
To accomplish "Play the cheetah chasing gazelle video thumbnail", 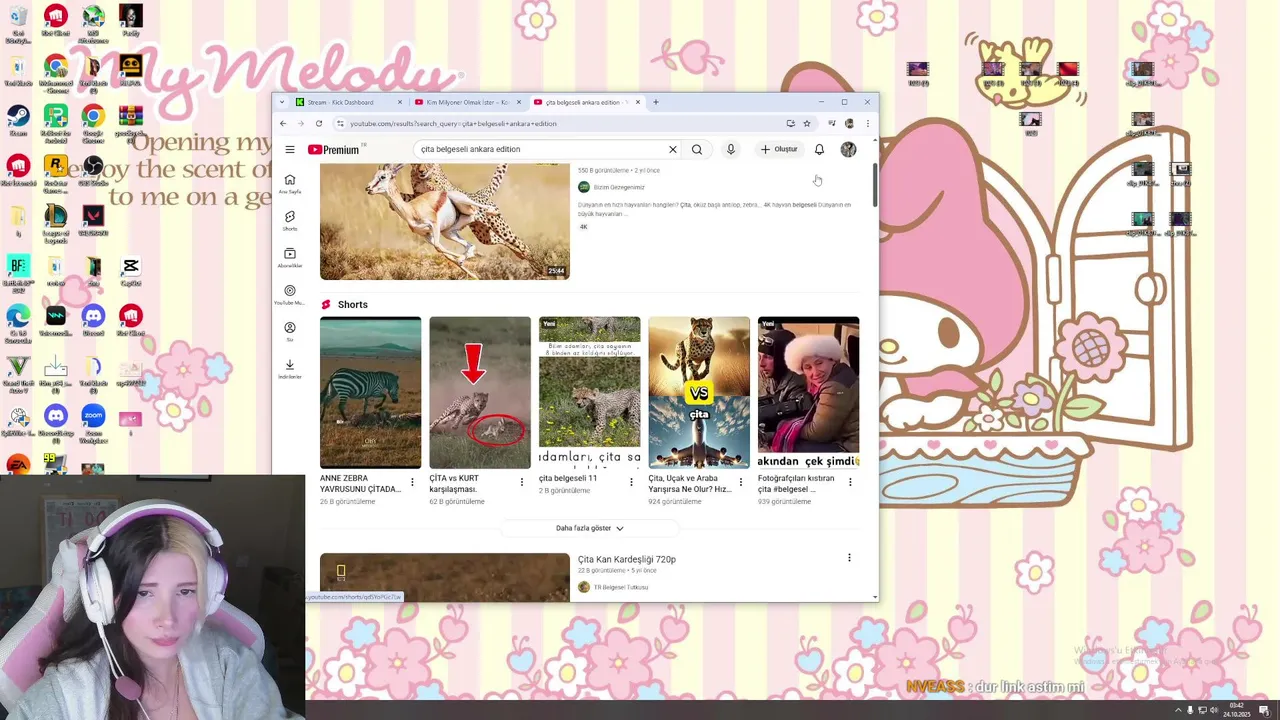I will (x=445, y=222).
